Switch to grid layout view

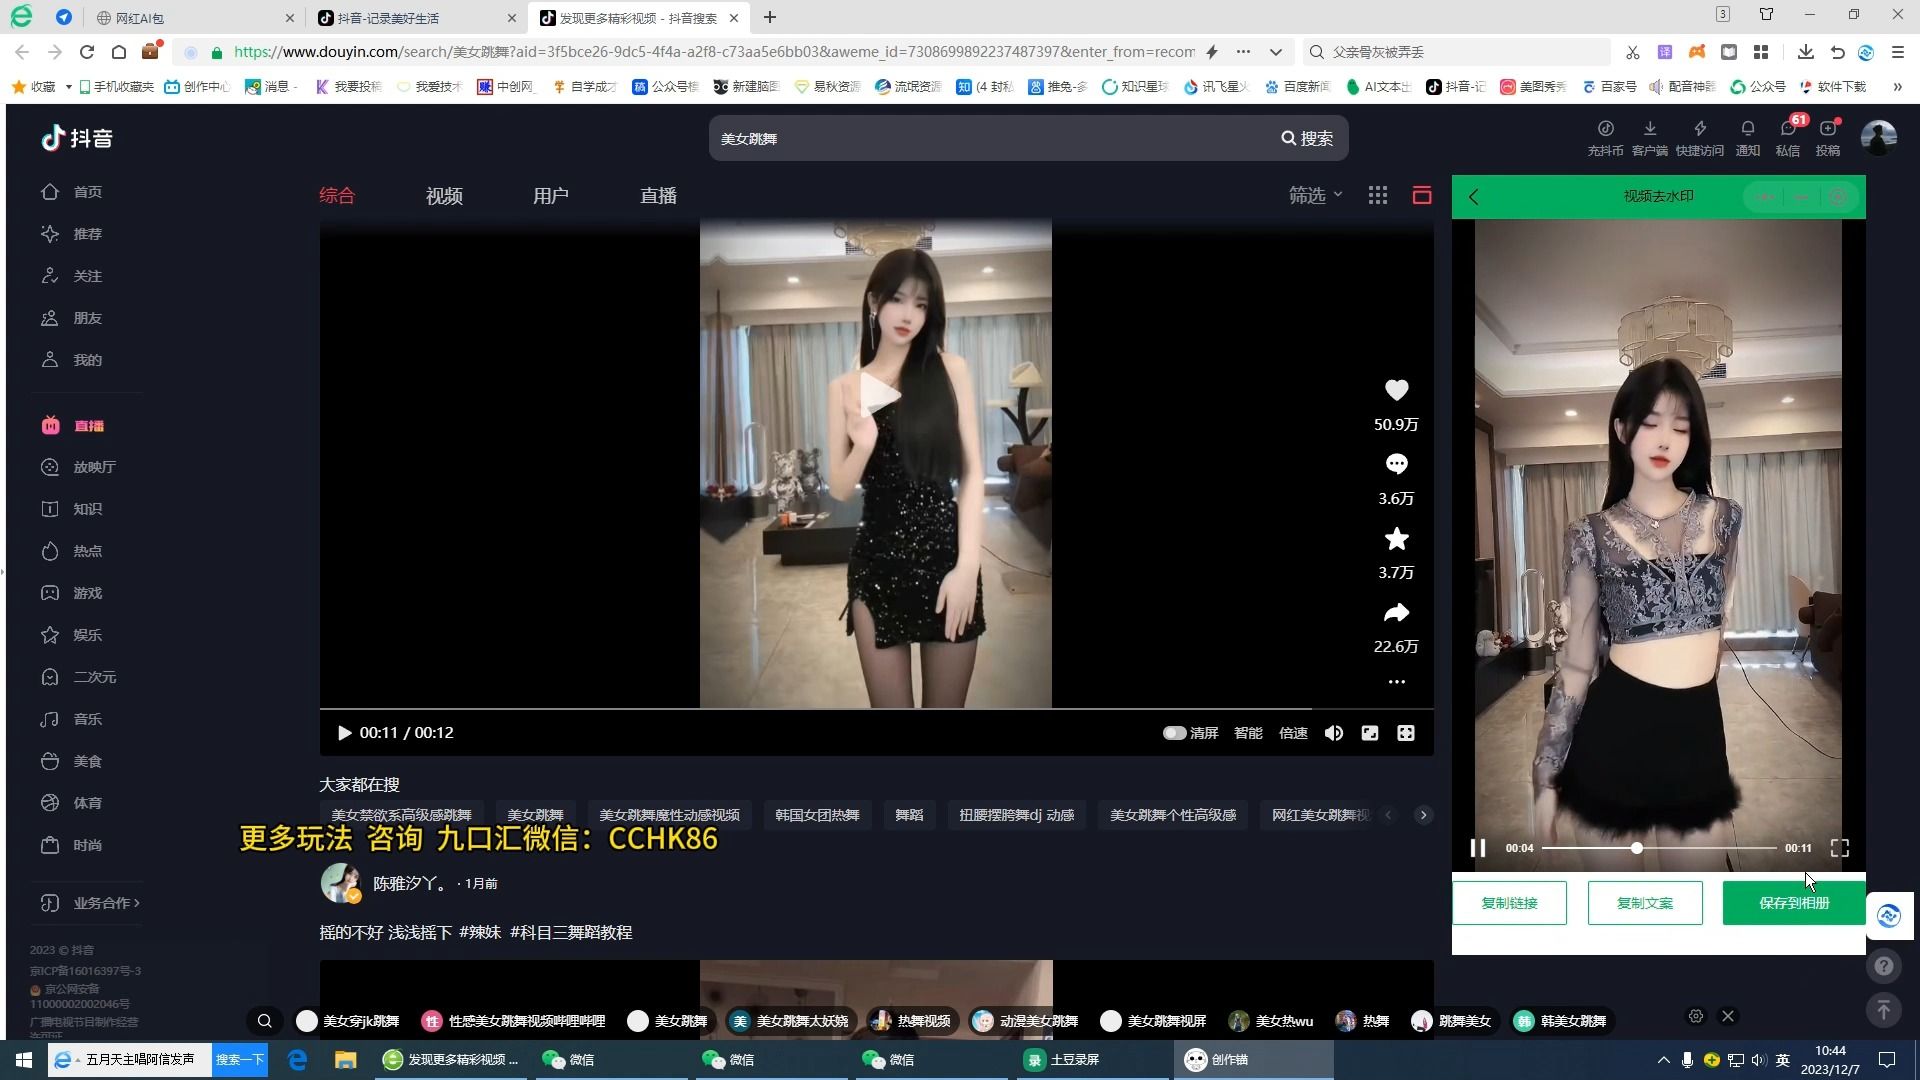[x=1377, y=195]
